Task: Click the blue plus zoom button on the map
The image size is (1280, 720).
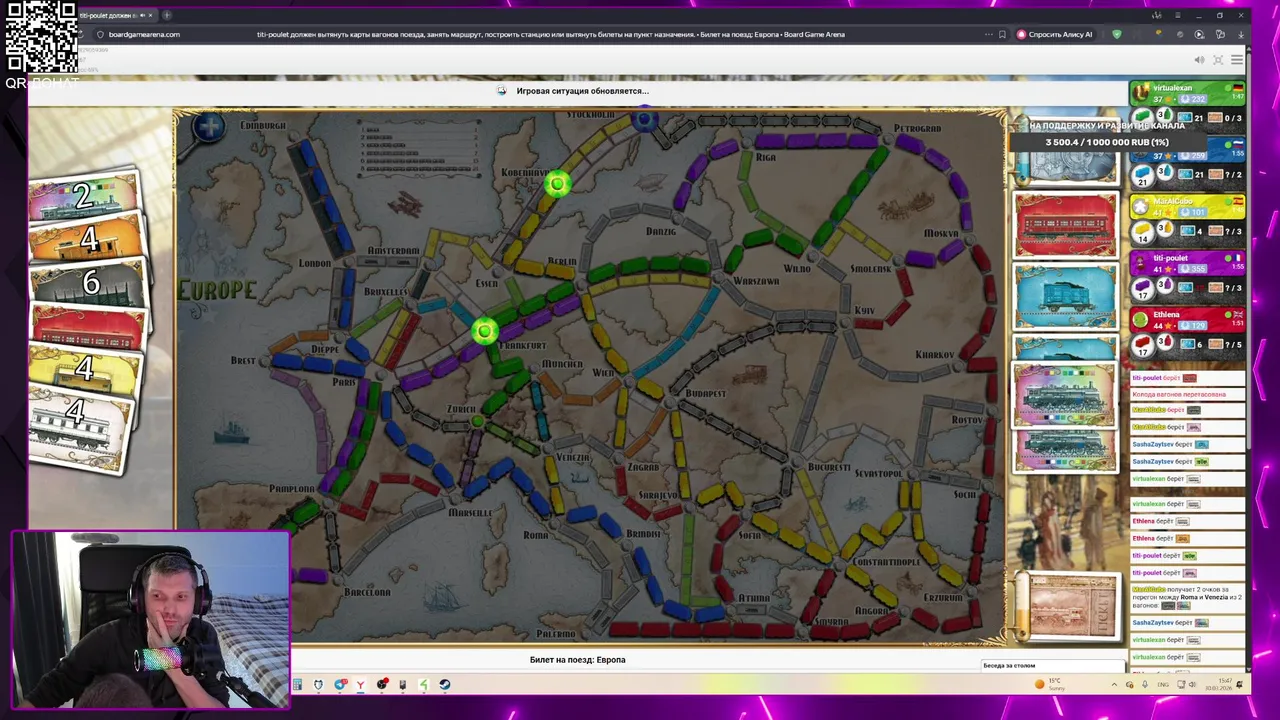Action: [209, 127]
